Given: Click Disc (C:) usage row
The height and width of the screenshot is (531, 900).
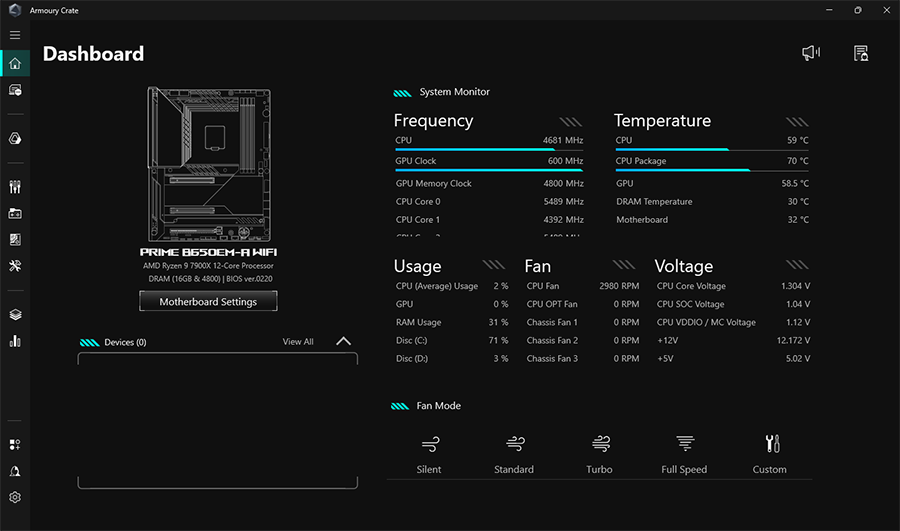Looking at the screenshot, I should [x=452, y=340].
